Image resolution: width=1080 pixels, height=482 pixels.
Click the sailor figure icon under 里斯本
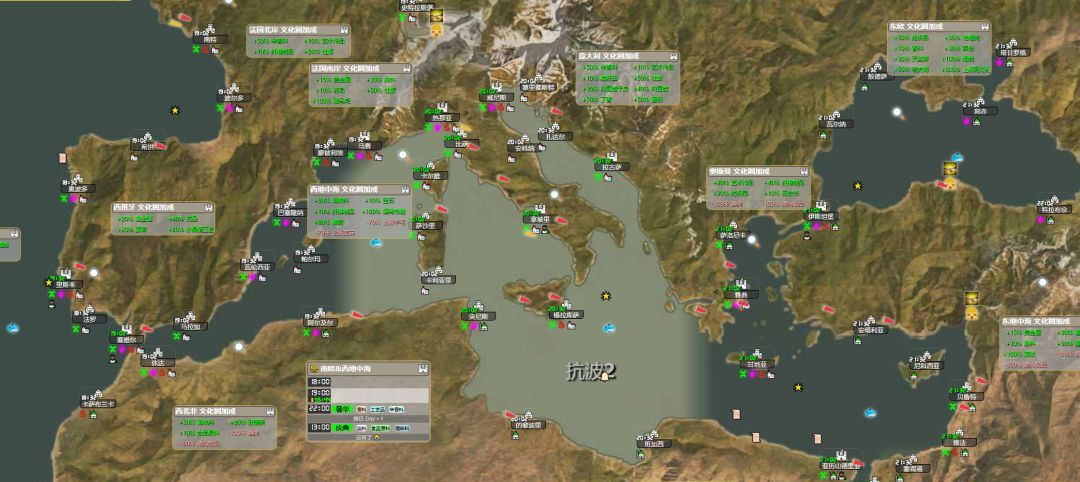click(52, 304)
